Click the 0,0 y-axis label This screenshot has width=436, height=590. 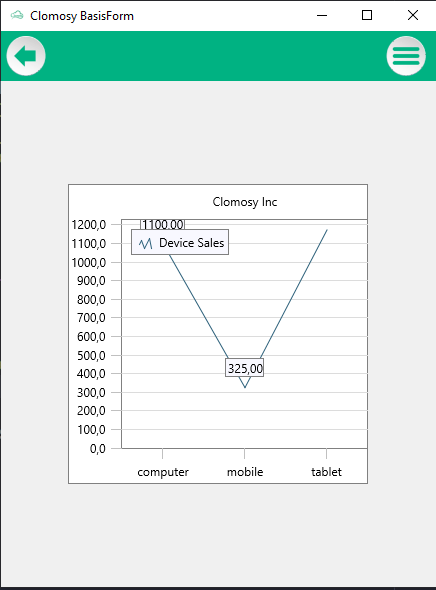[x=98, y=449]
